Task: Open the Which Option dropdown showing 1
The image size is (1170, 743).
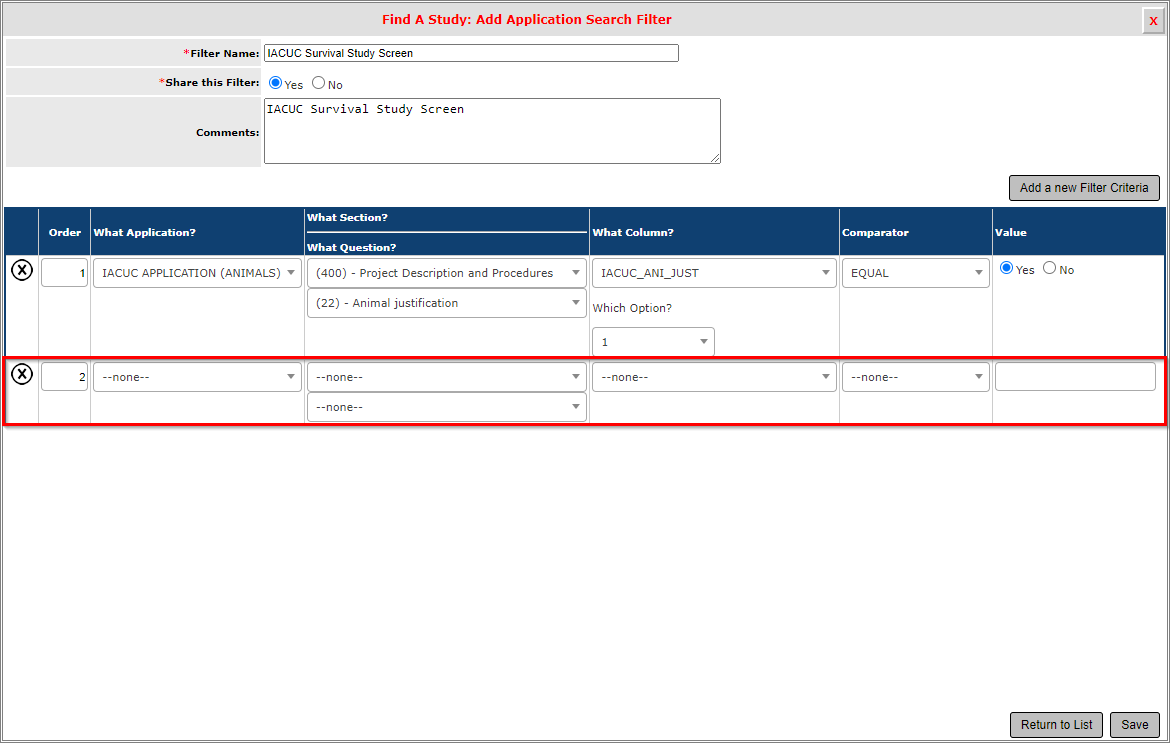Action: click(x=653, y=342)
